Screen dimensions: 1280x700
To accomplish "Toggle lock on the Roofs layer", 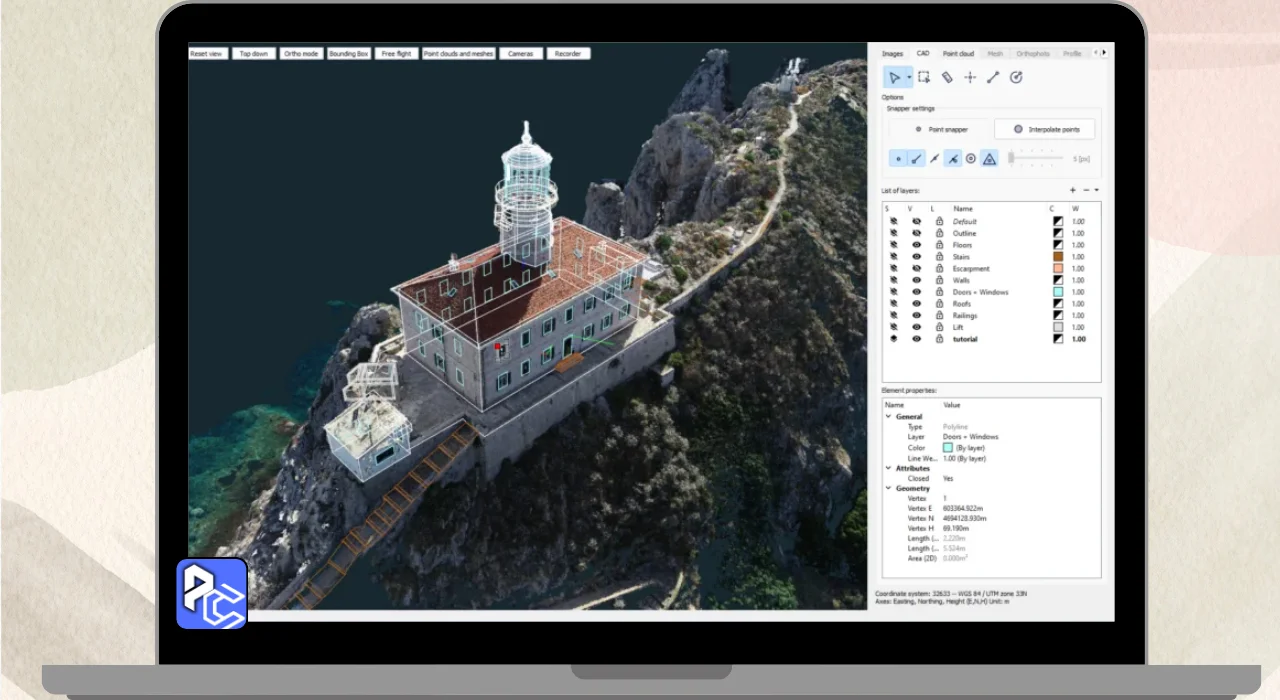I will point(939,304).
